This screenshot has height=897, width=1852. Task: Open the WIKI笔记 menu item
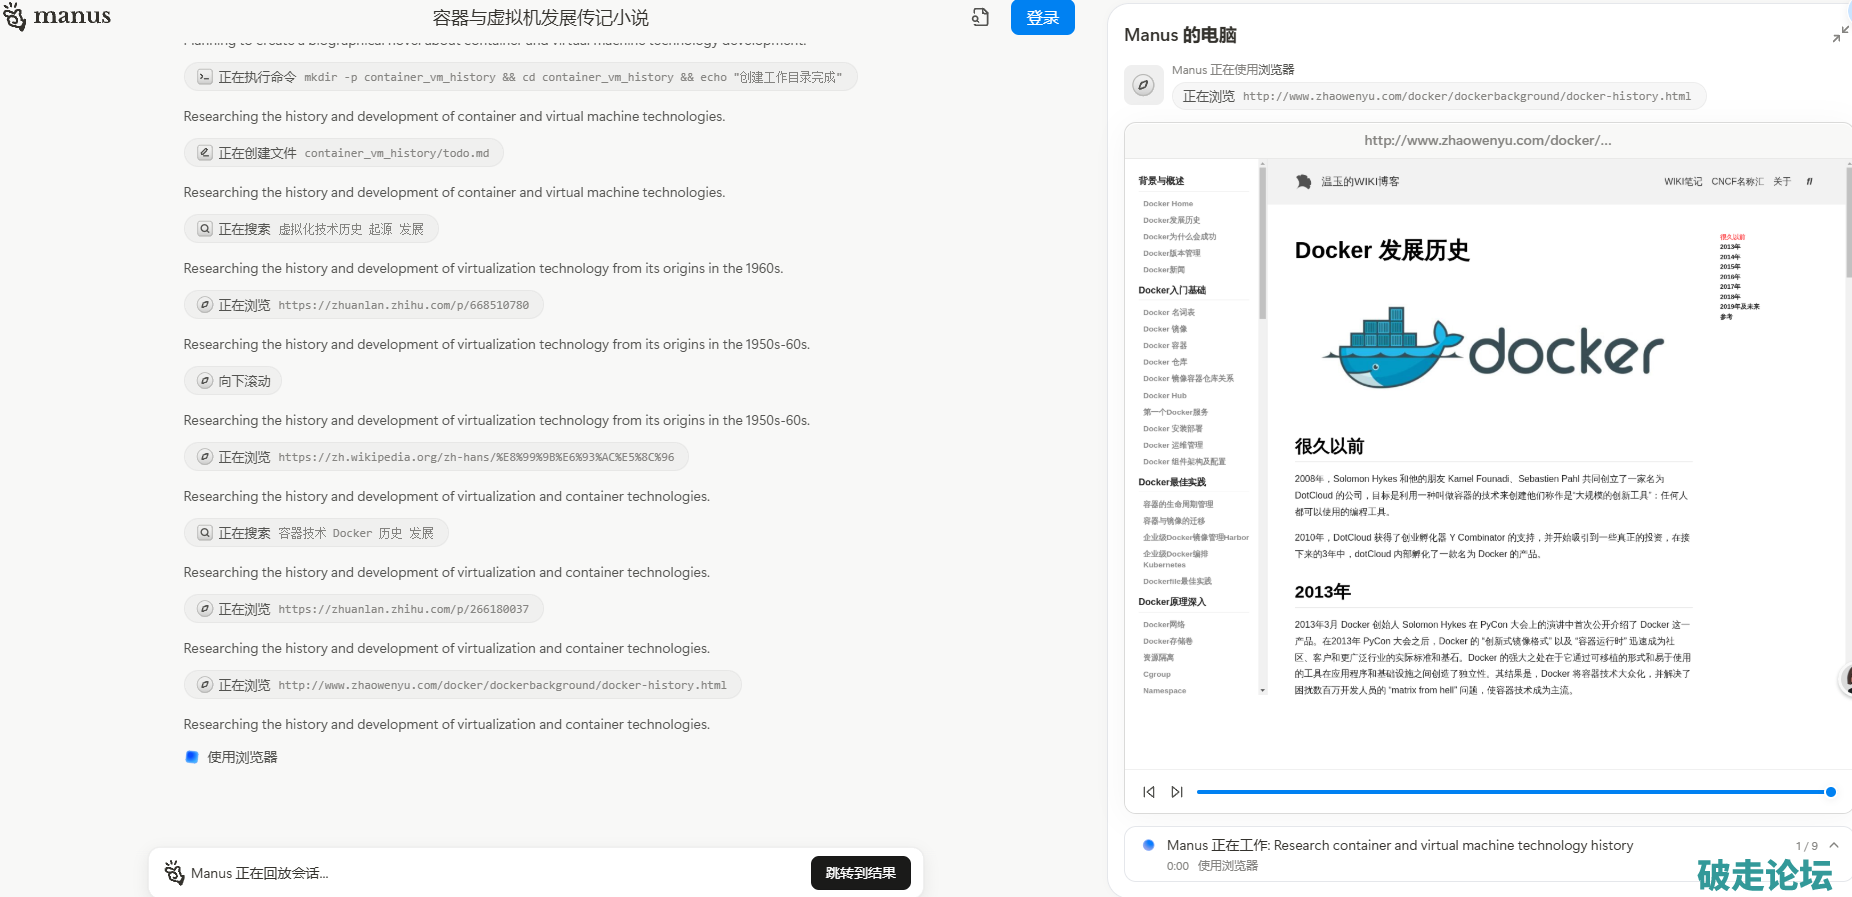[1682, 182]
